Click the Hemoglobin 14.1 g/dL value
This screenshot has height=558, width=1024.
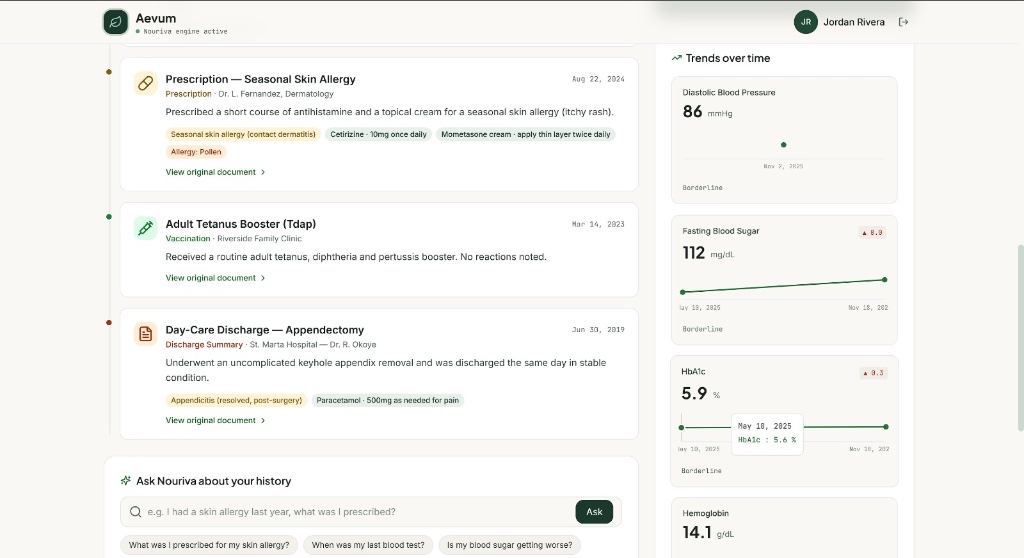(708, 533)
